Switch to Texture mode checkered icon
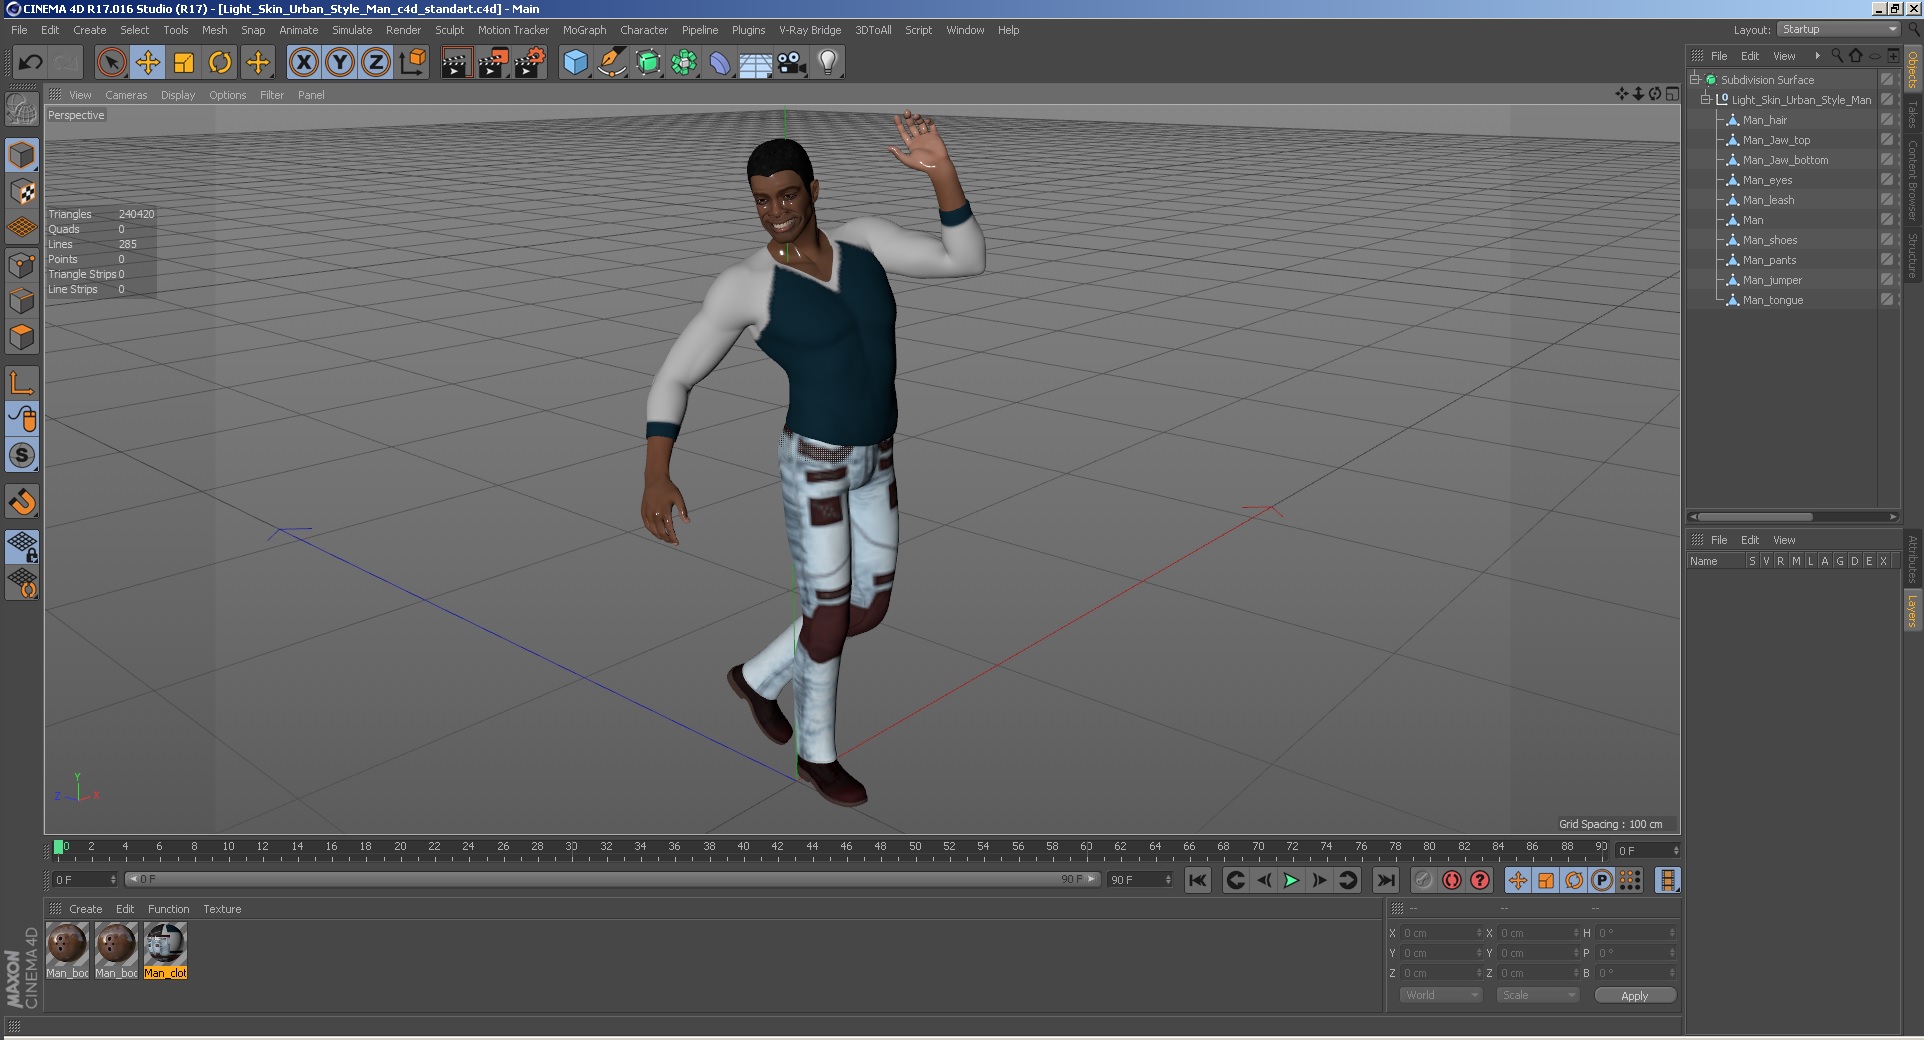Image resolution: width=1924 pixels, height=1040 pixels. (x=22, y=191)
